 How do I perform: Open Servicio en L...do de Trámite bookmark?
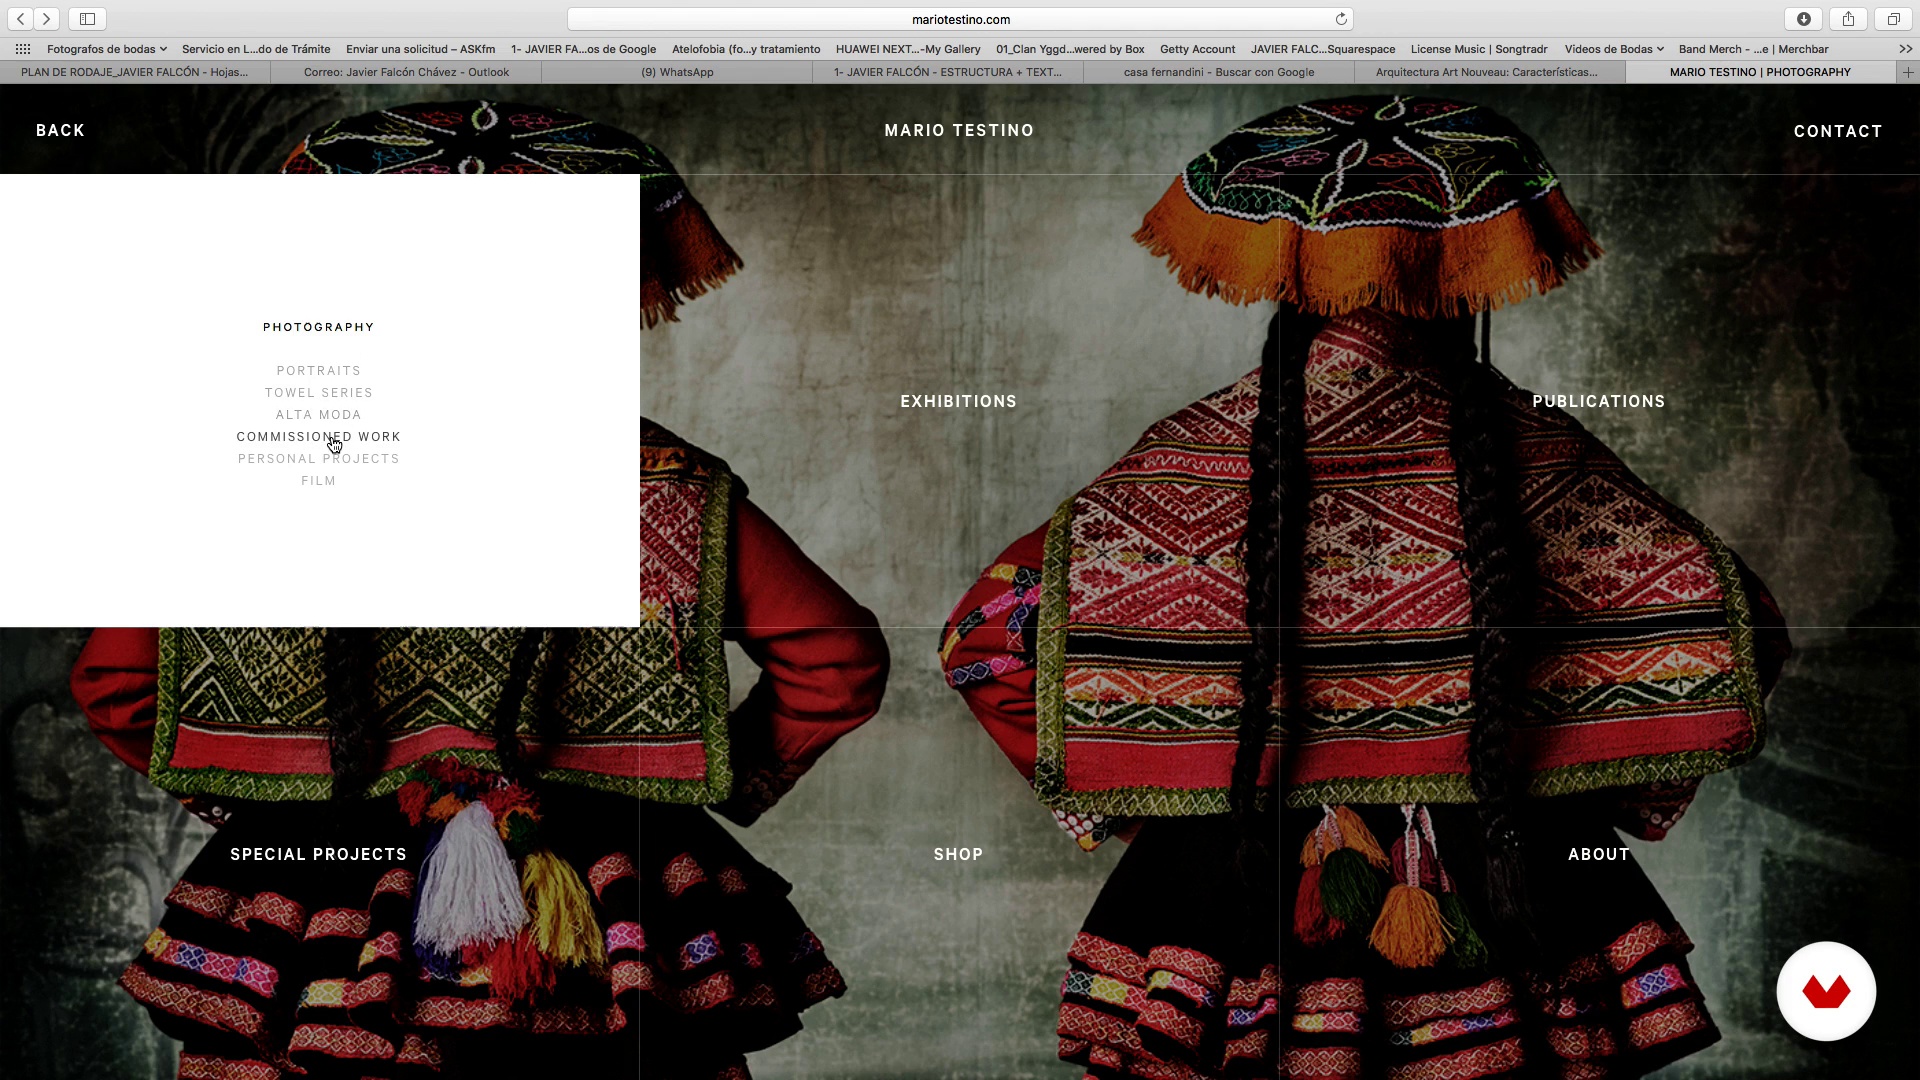pyautogui.click(x=256, y=49)
